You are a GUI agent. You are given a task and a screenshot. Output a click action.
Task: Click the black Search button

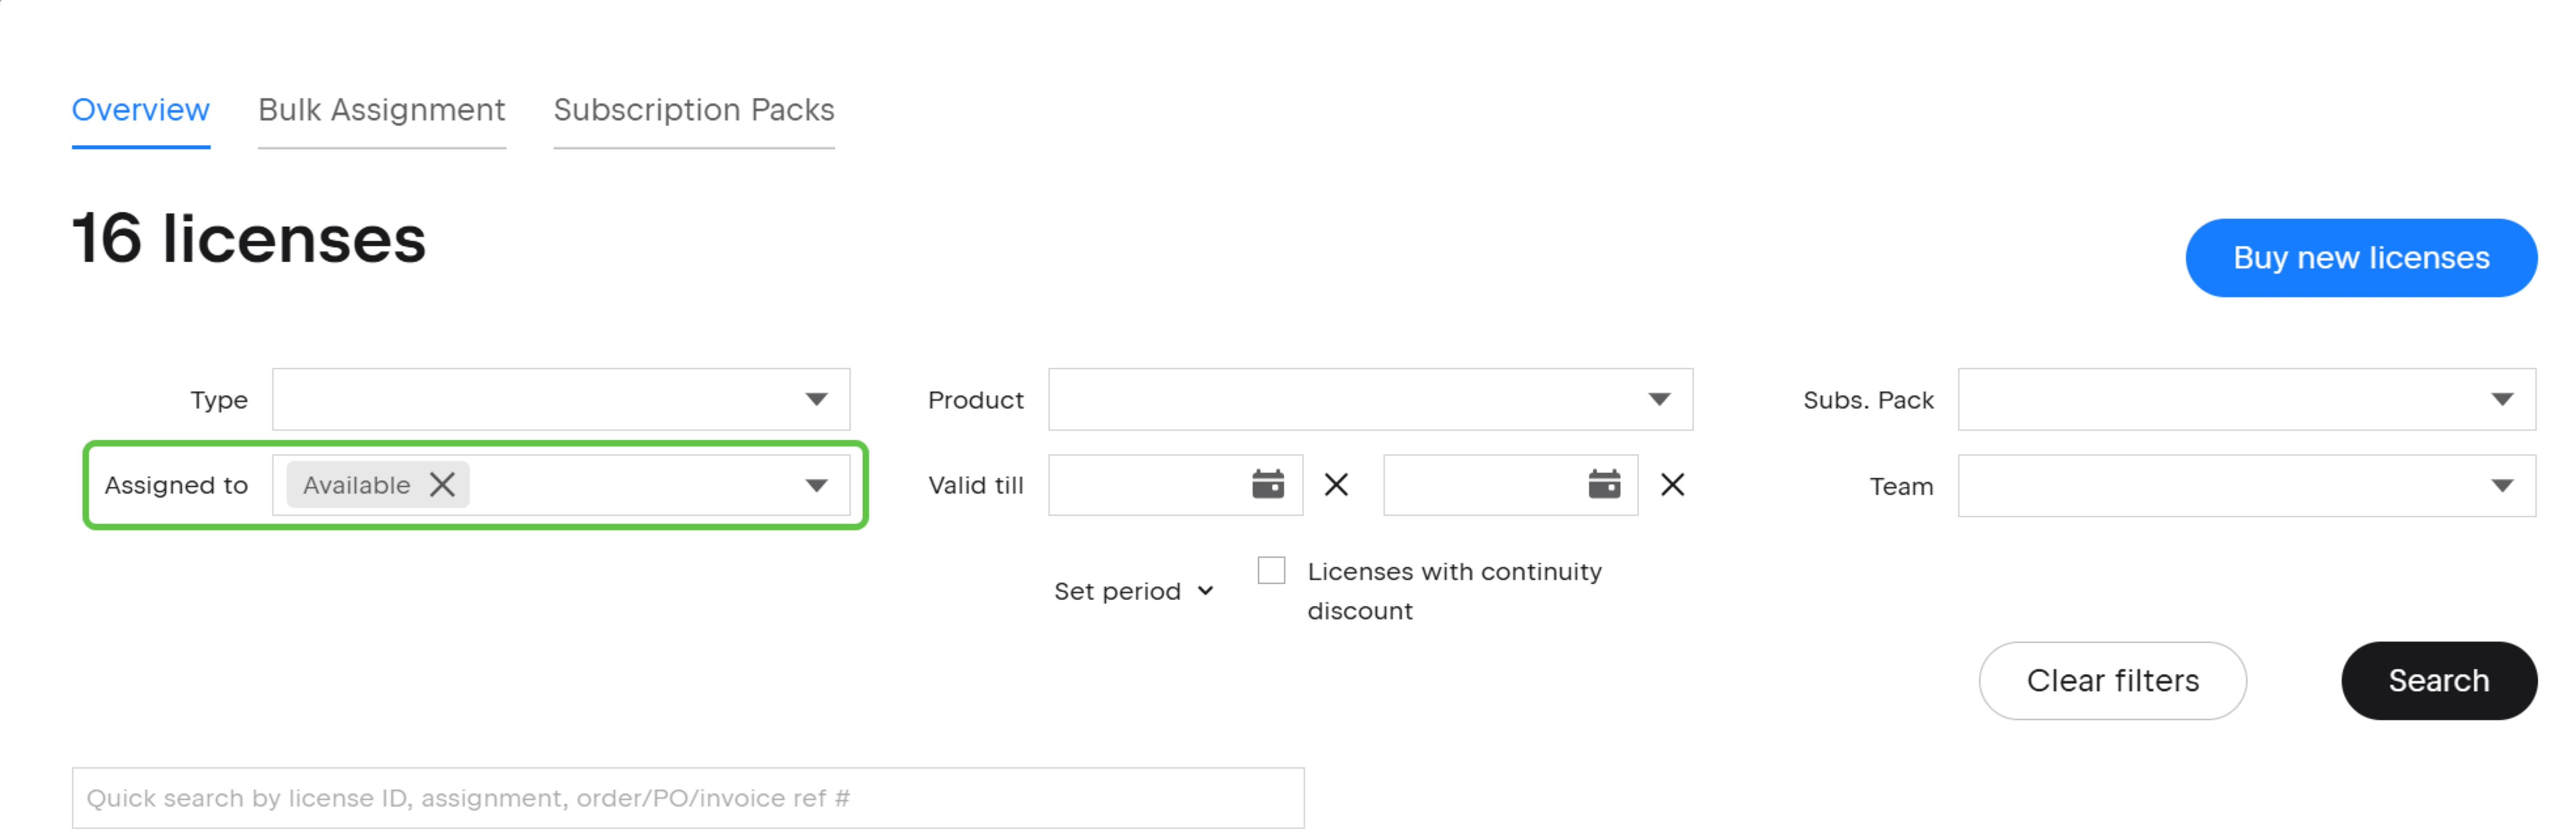(2438, 681)
